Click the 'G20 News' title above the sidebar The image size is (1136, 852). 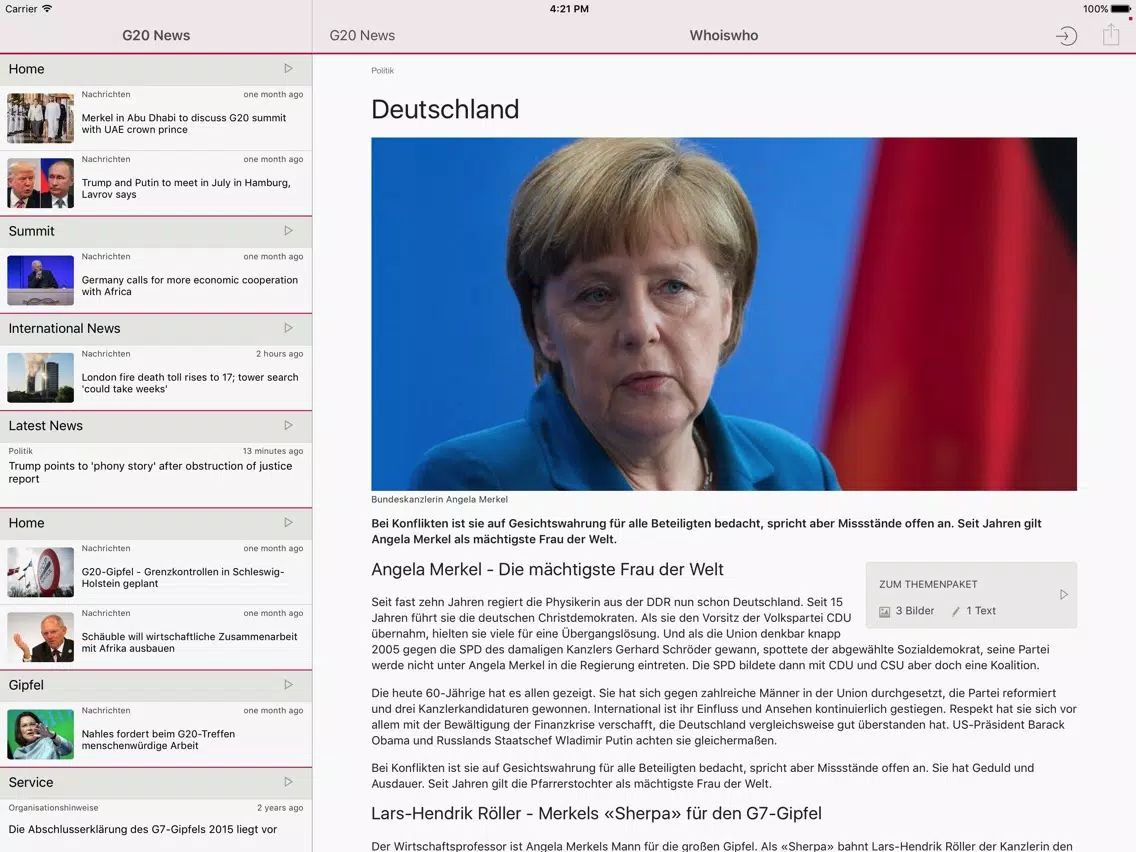coord(156,36)
